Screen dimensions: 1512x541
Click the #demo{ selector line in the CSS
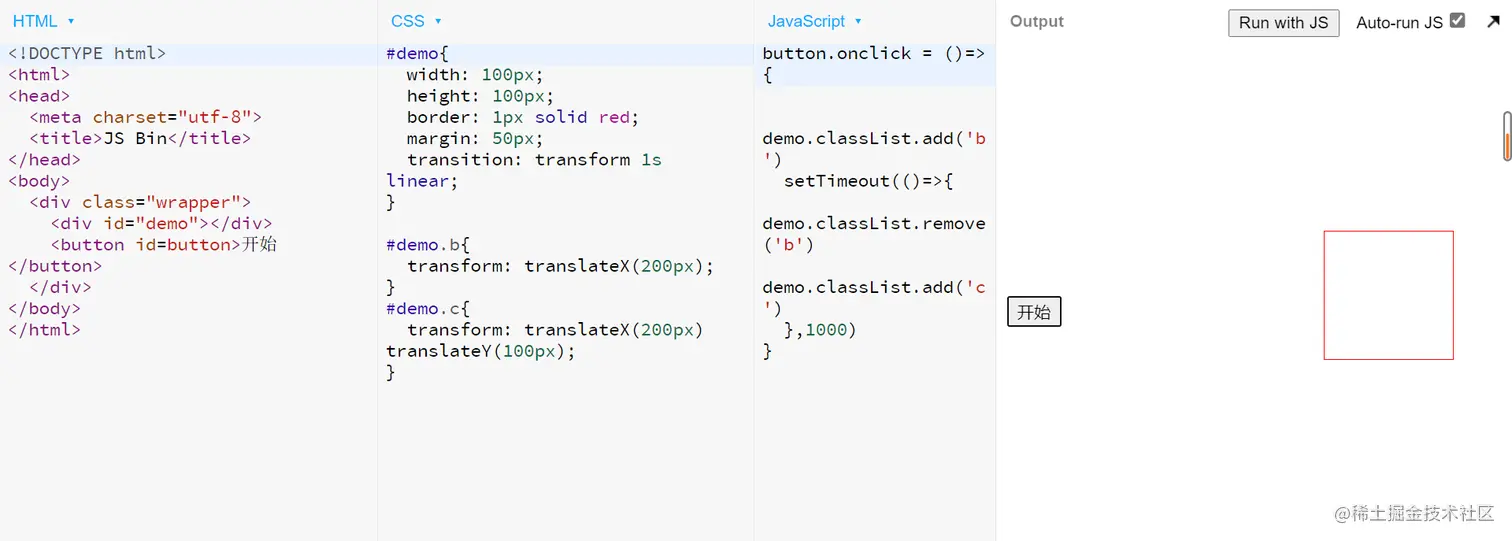(x=418, y=54)
